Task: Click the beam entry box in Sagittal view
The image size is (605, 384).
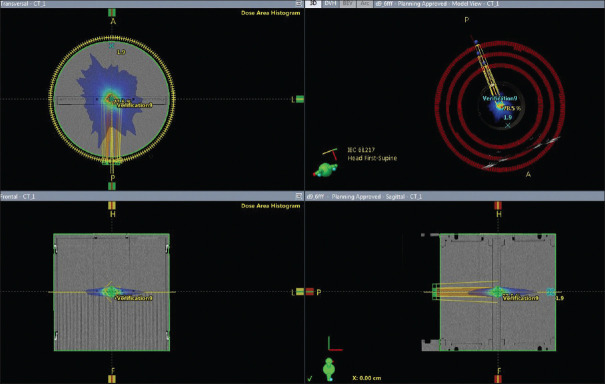Action: (435, 291)
